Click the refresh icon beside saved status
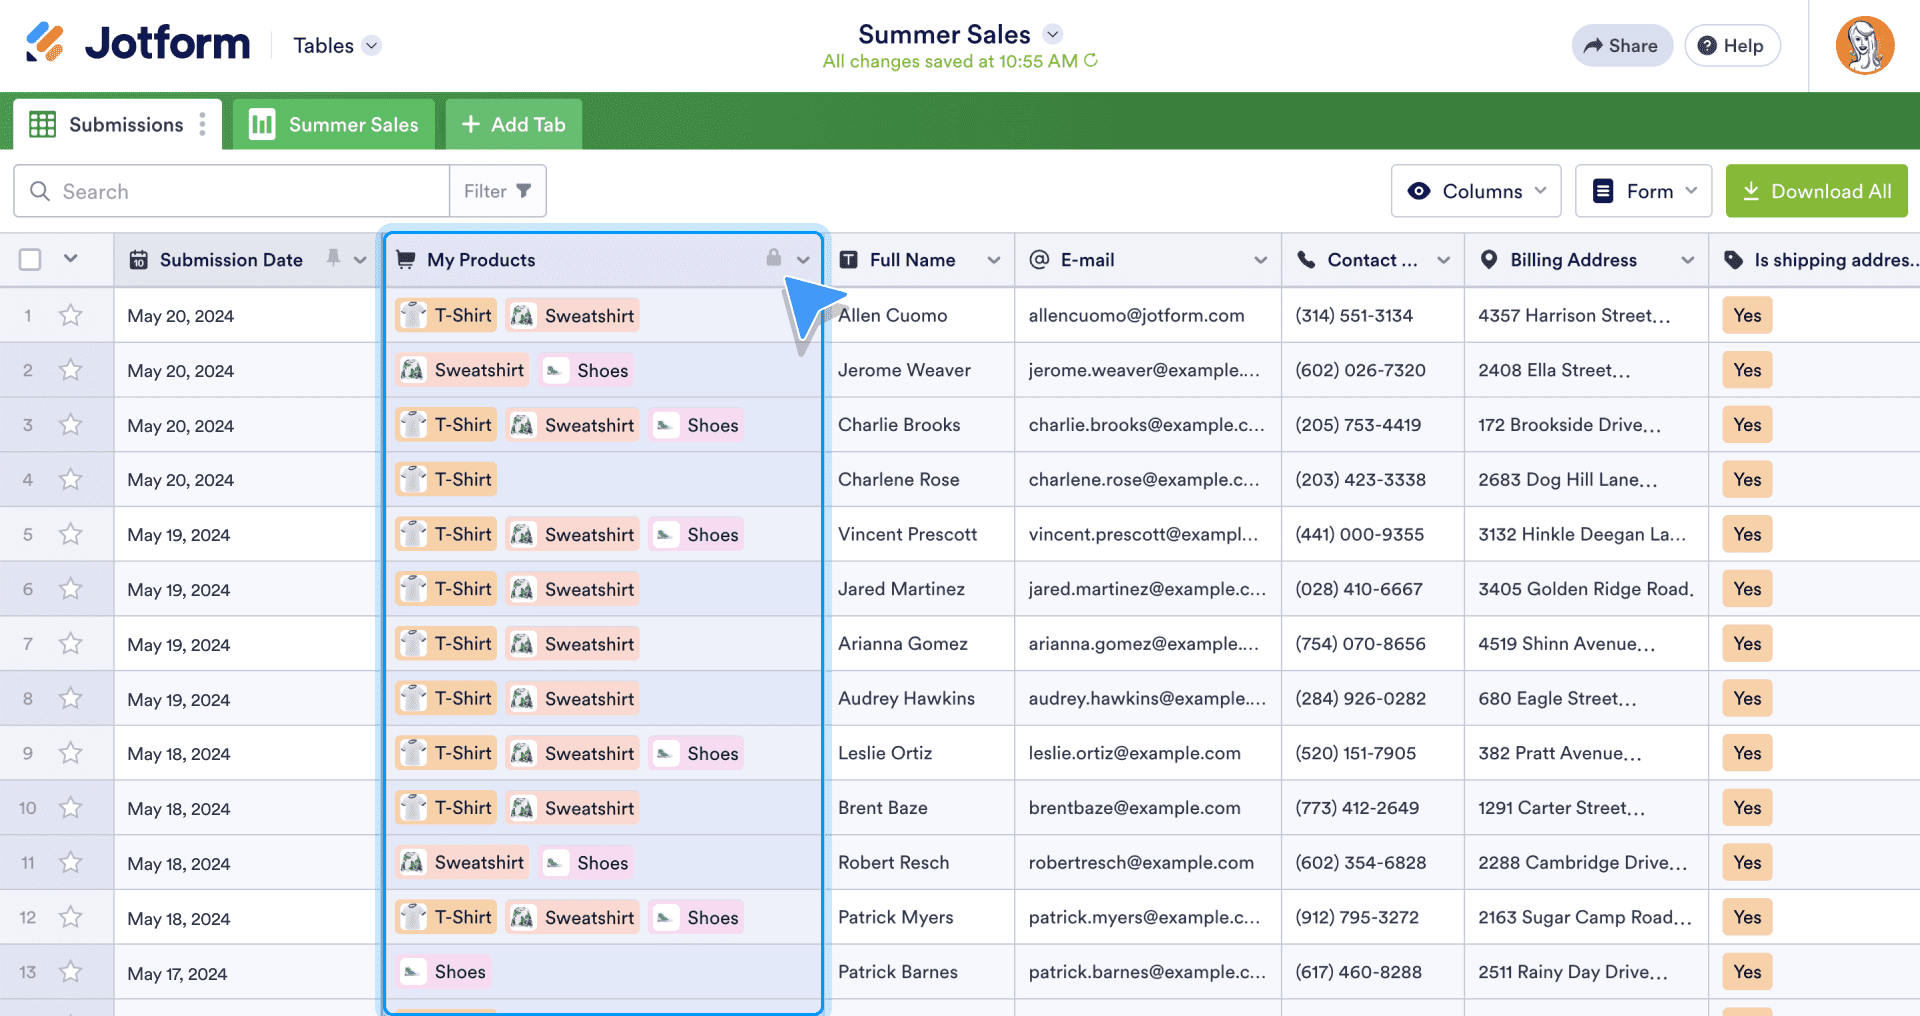 (1091, 61)
